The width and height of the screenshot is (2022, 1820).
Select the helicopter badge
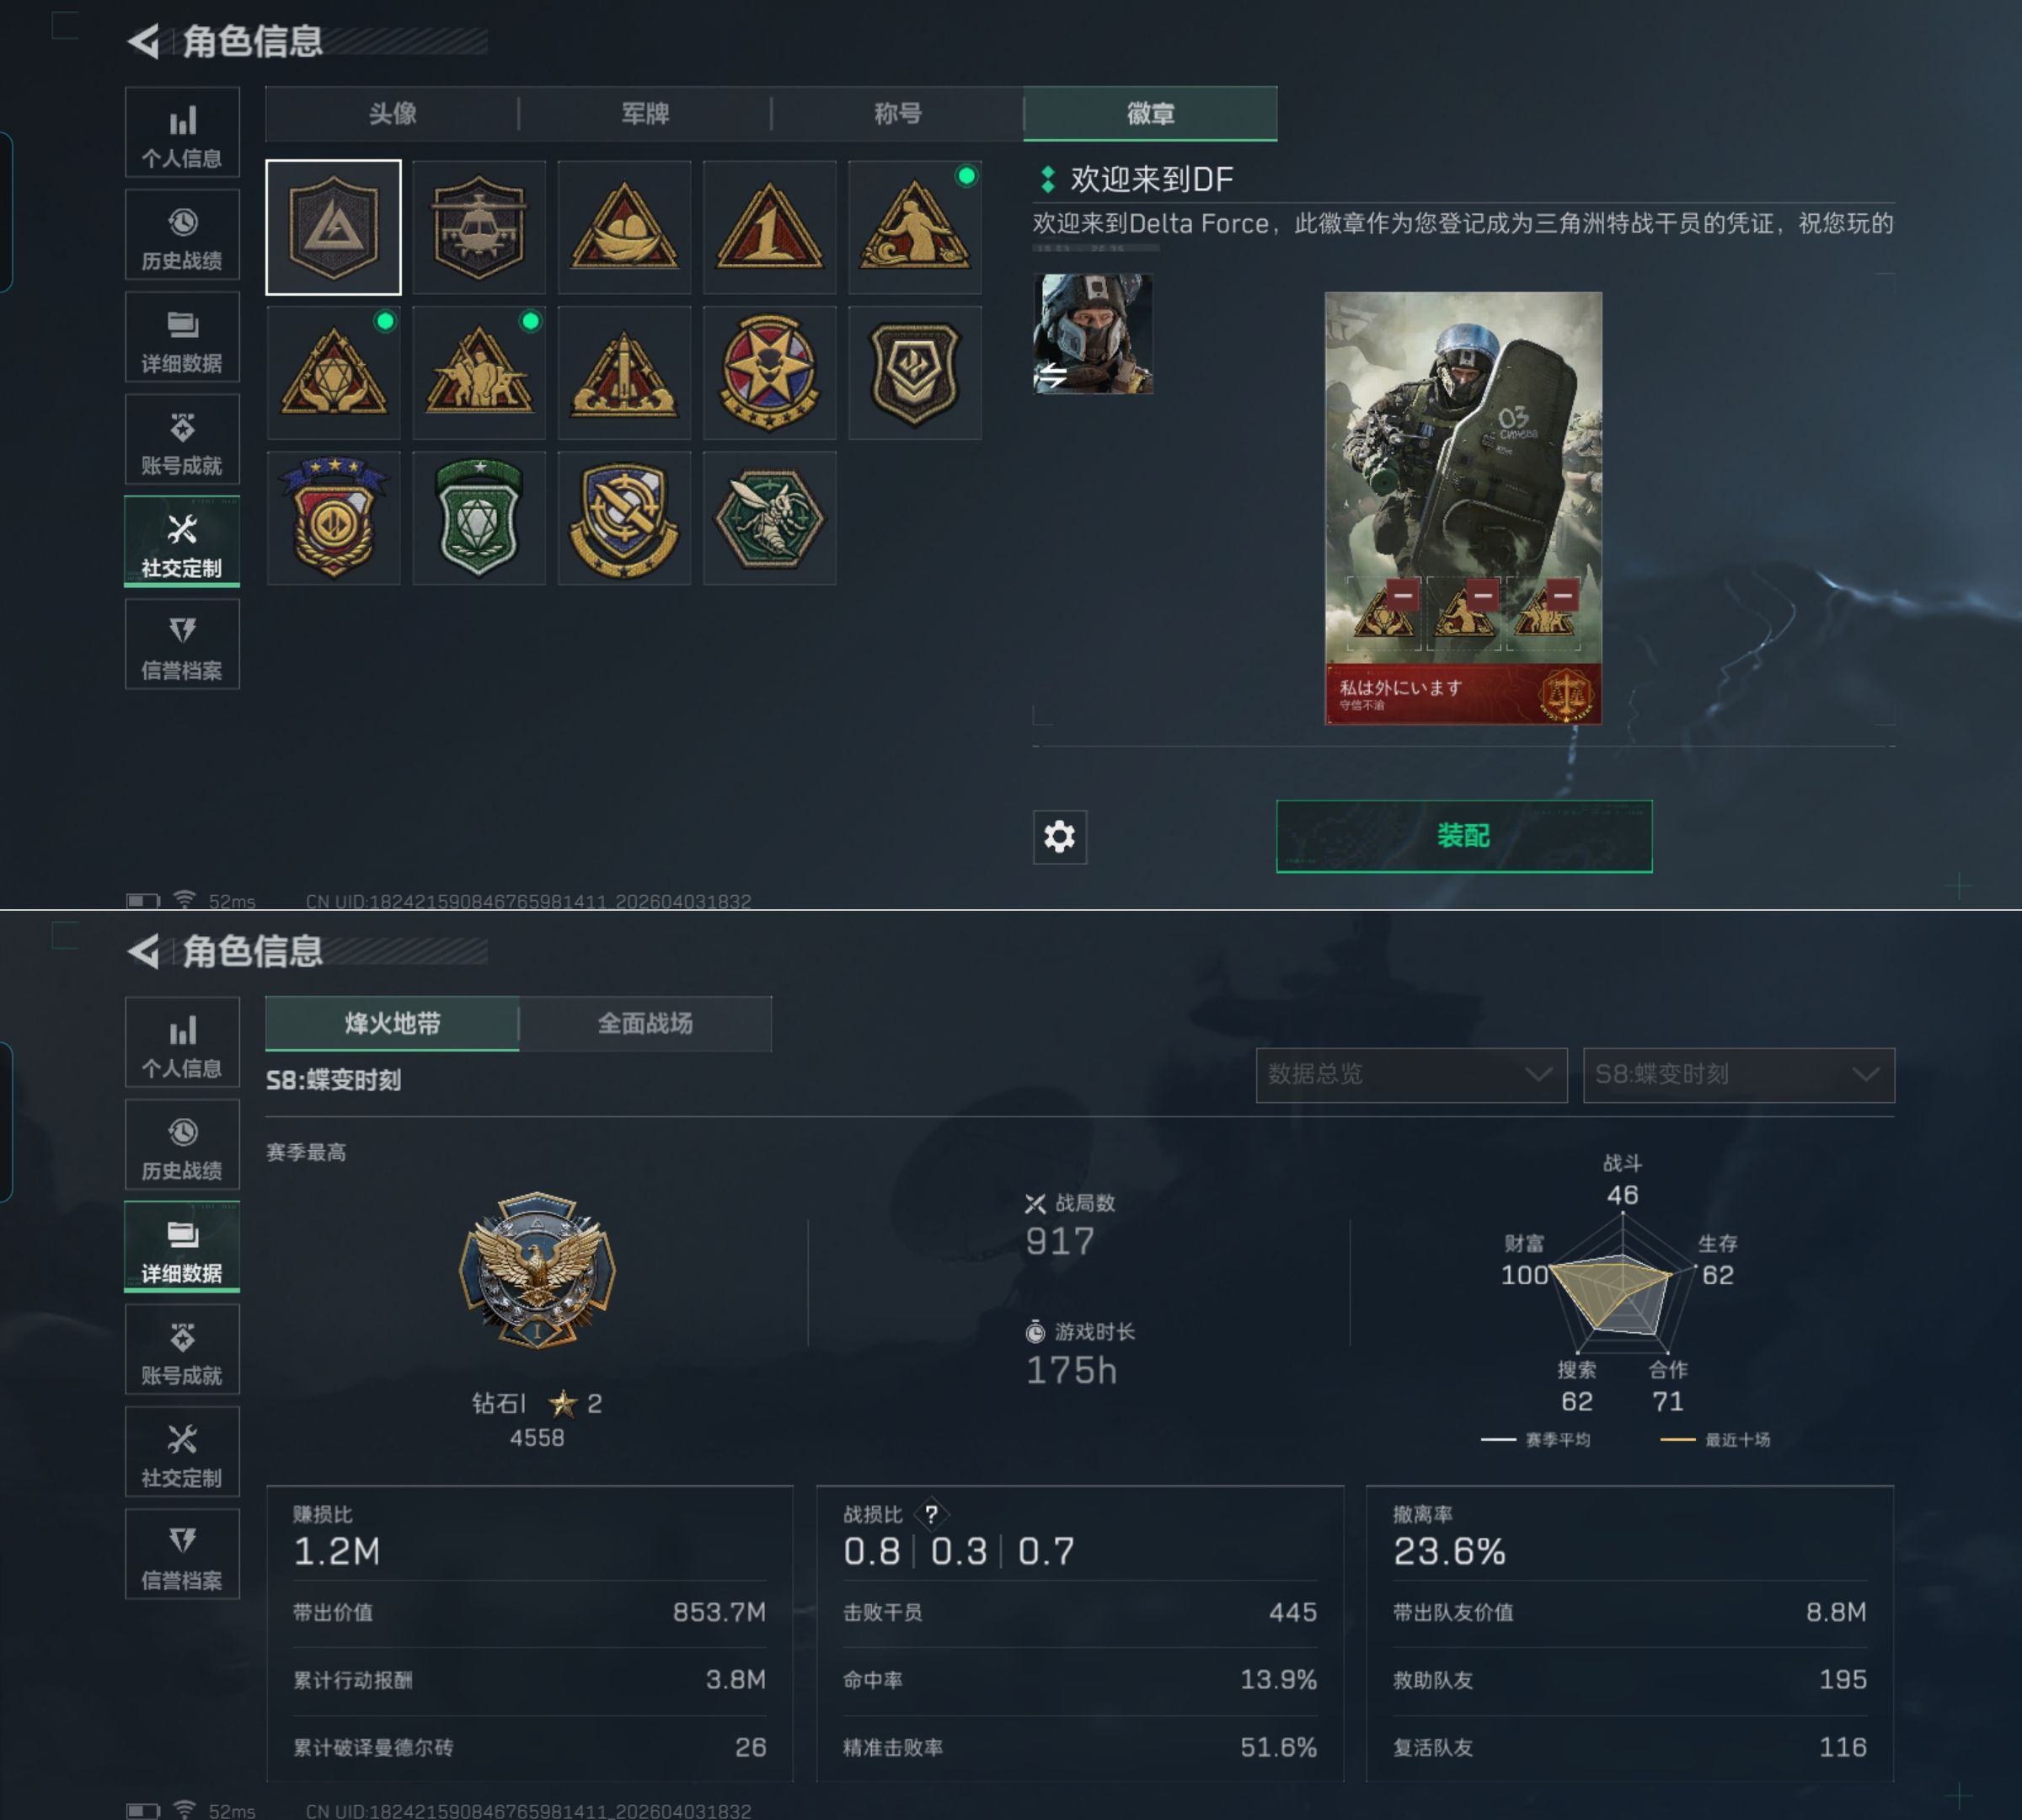[x=479, y=227]
